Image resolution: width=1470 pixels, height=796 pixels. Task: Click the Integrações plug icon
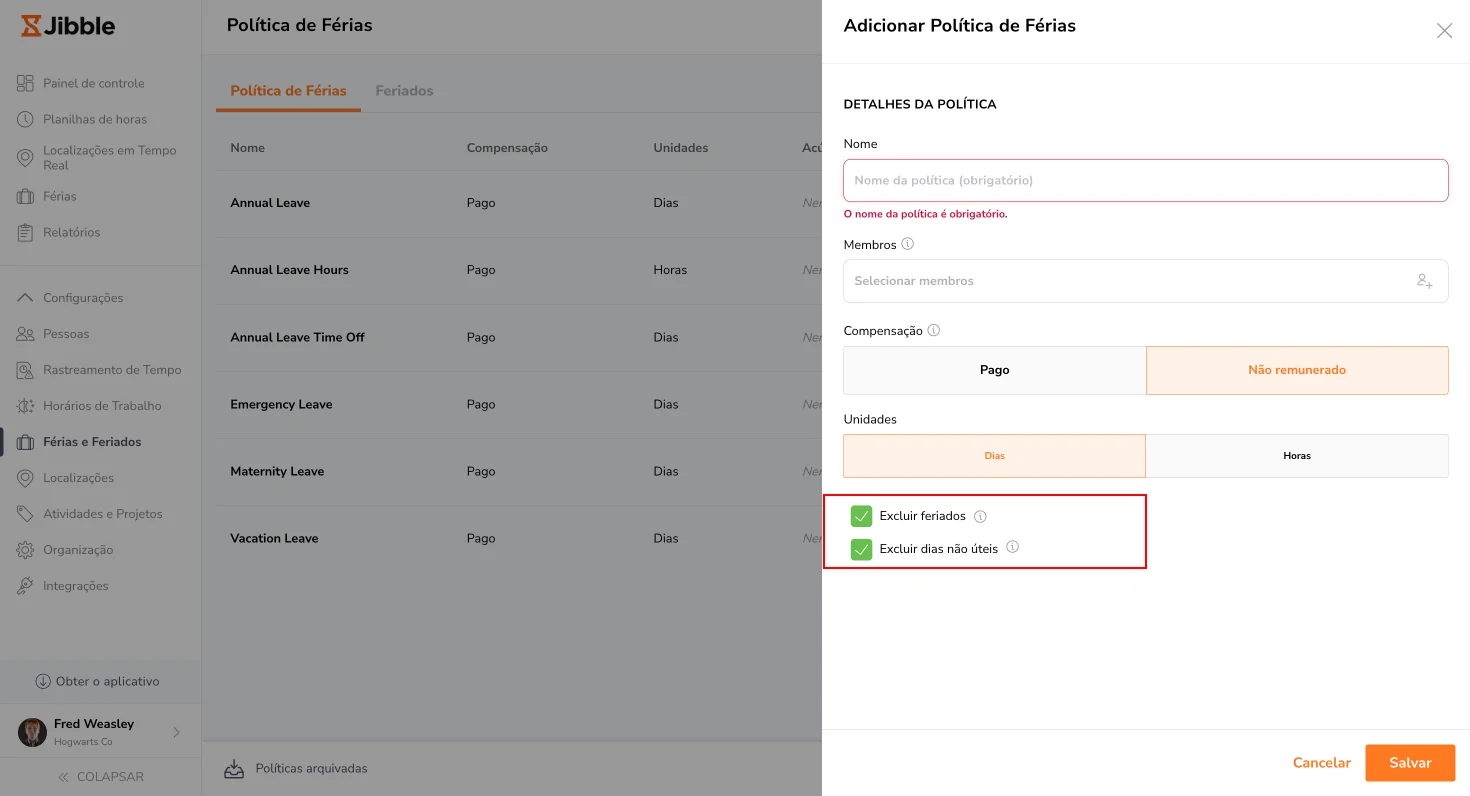[25, 586]
